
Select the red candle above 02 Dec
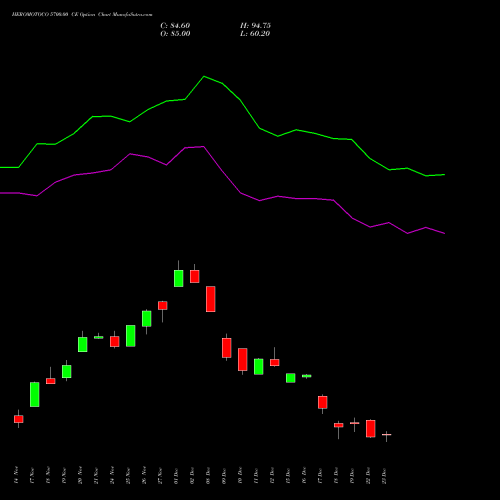pyautogui.click(x=195, y=276)
